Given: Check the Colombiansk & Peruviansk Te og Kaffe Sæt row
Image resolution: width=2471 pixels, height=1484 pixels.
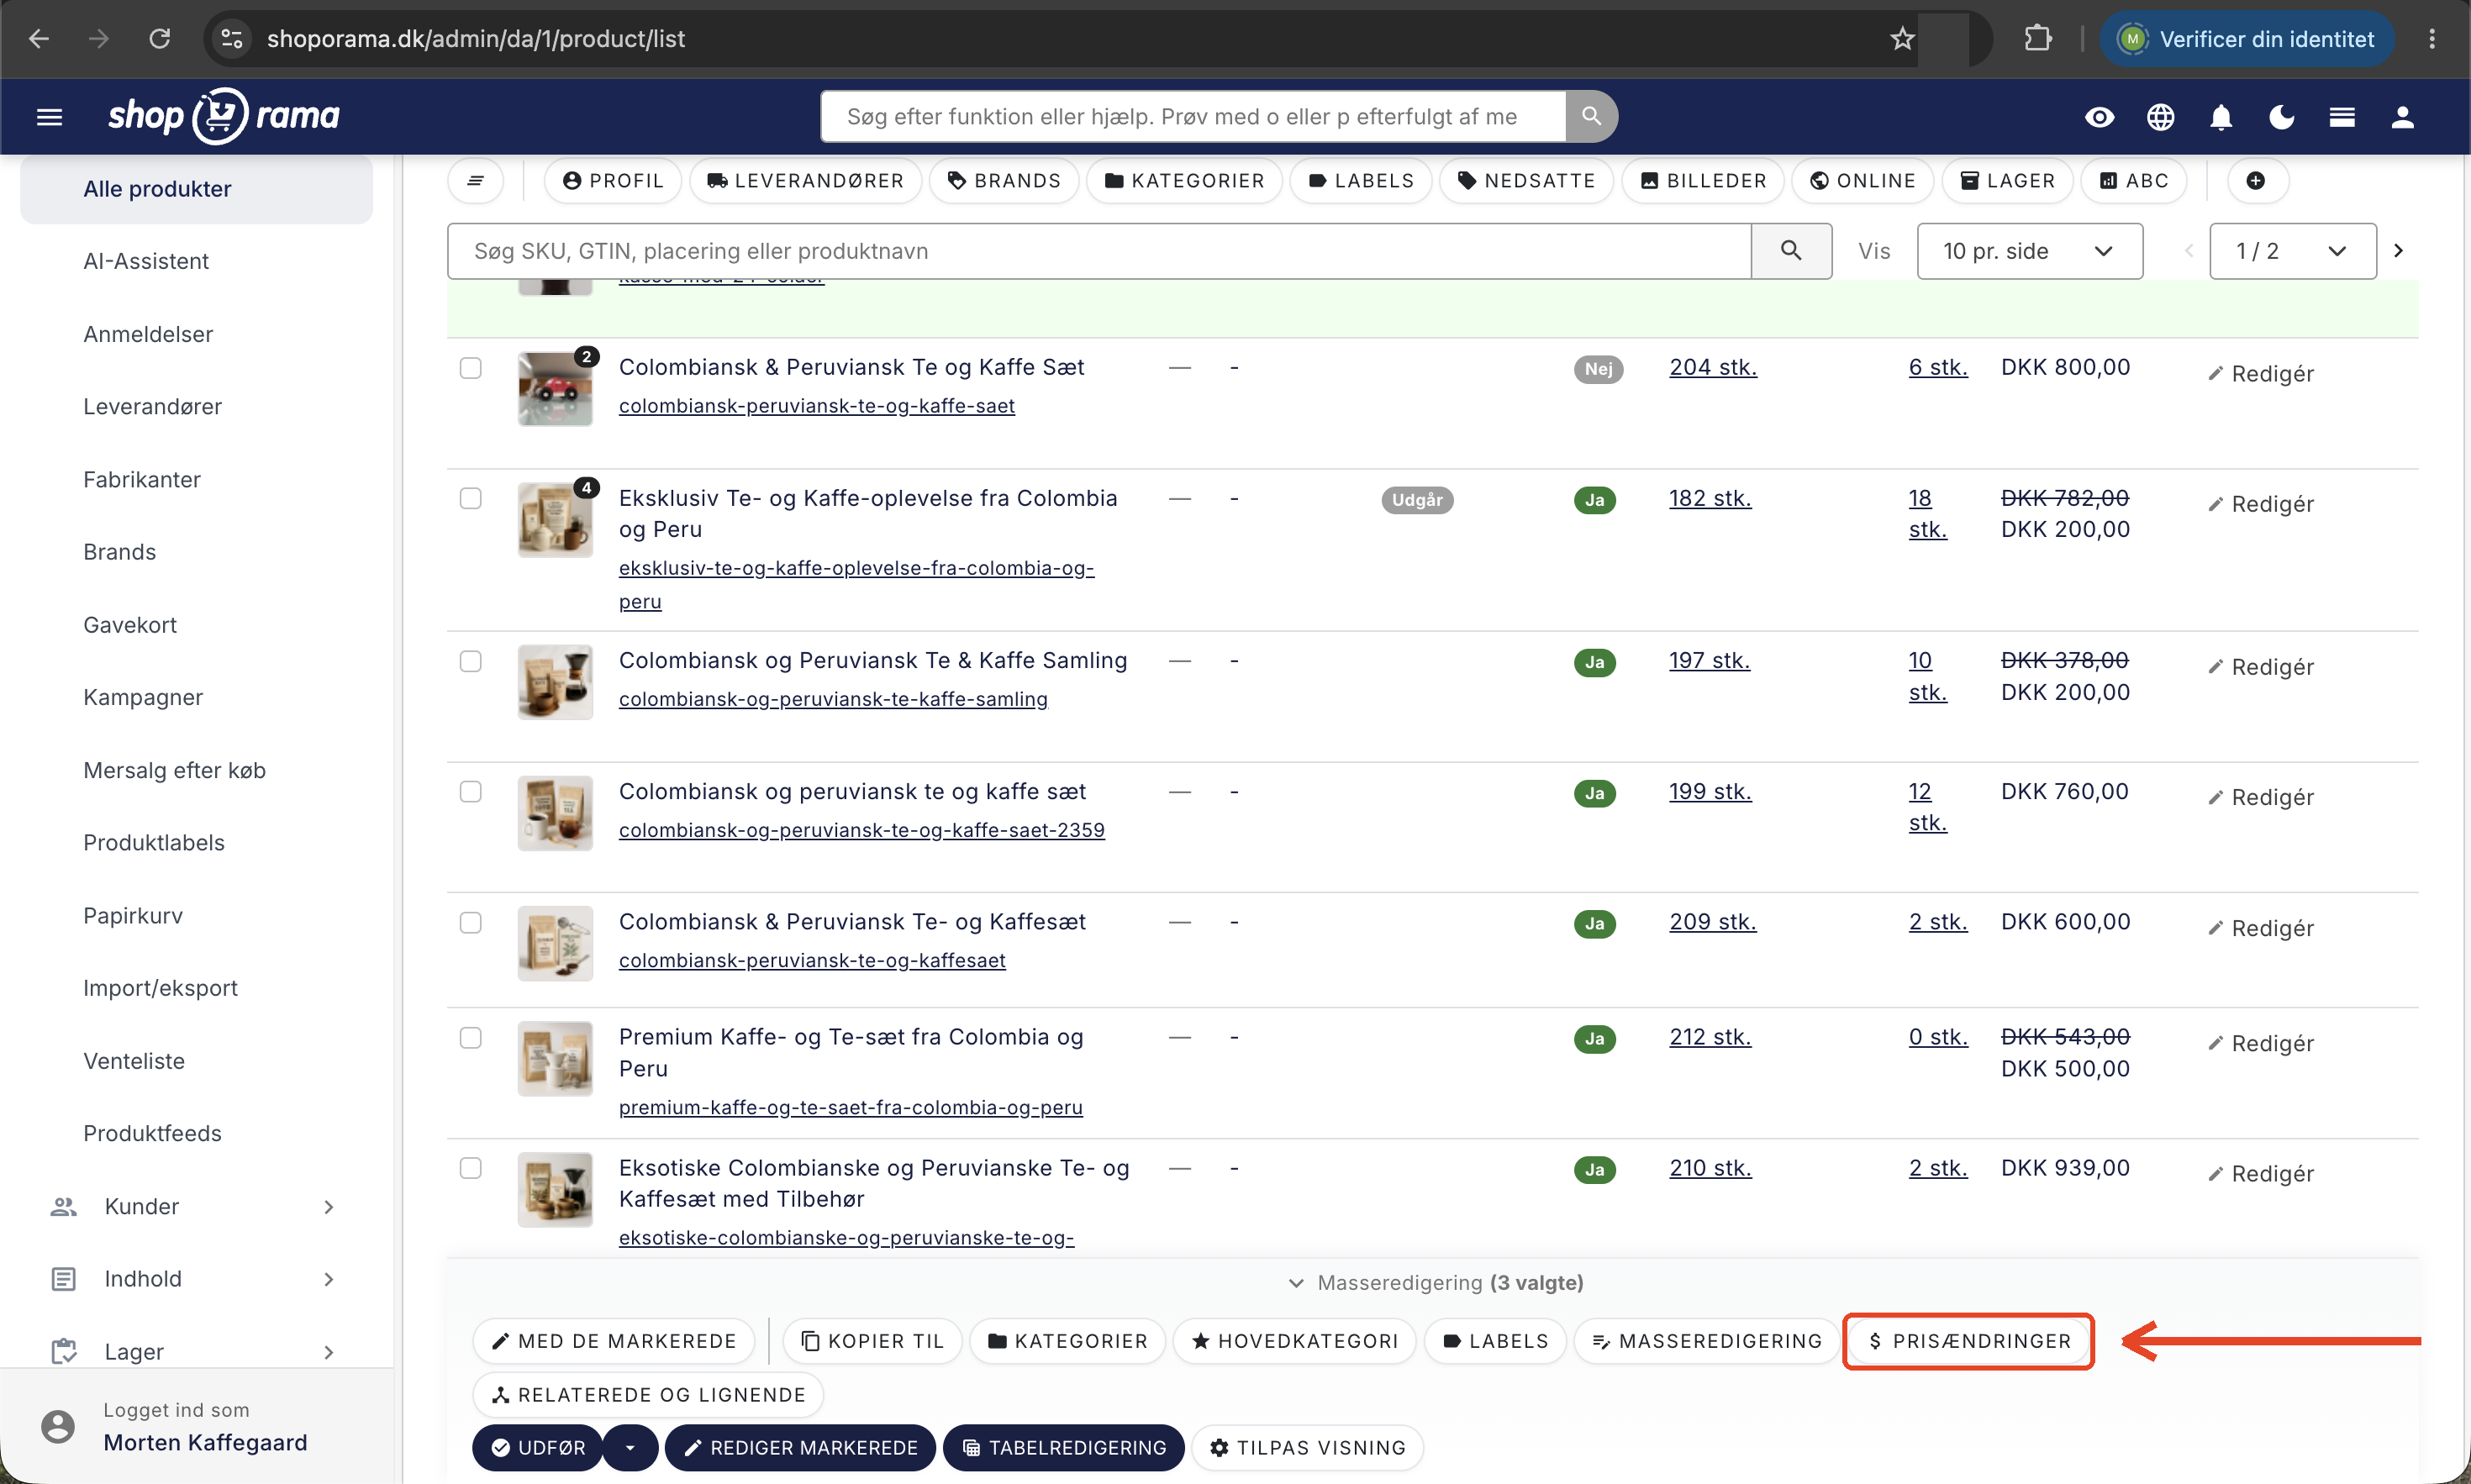Looking at the screenshot, I should pos(470,368).
